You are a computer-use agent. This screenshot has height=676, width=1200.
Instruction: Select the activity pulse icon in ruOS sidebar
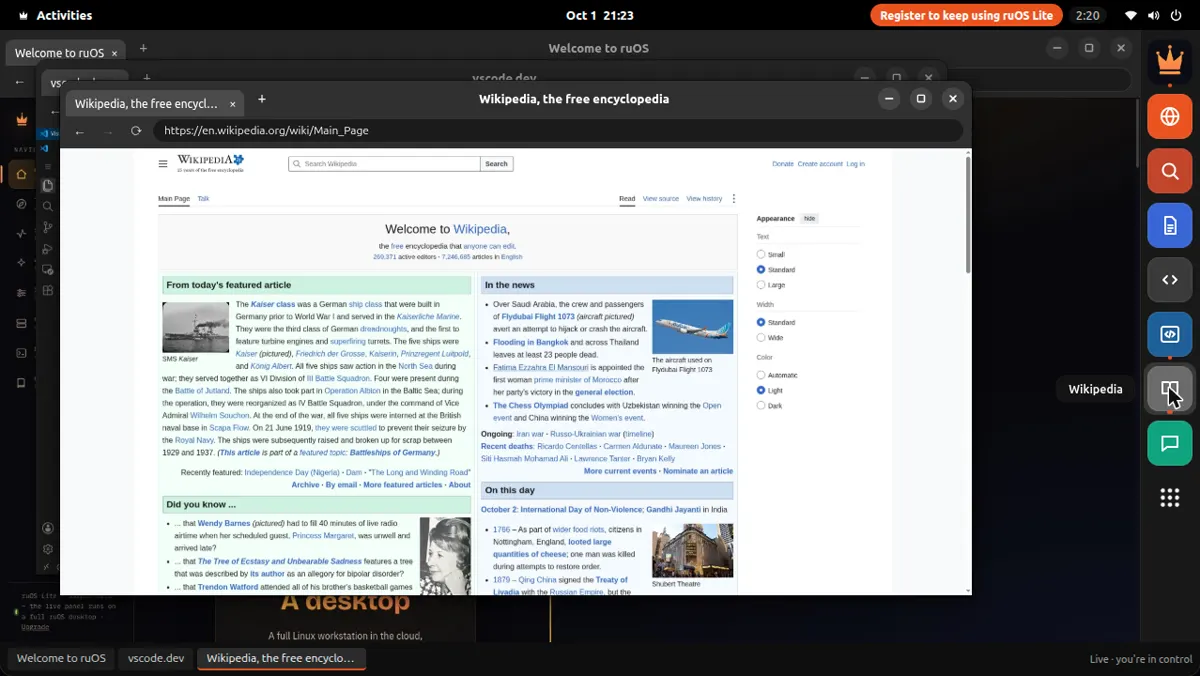[x=21, y=233]
